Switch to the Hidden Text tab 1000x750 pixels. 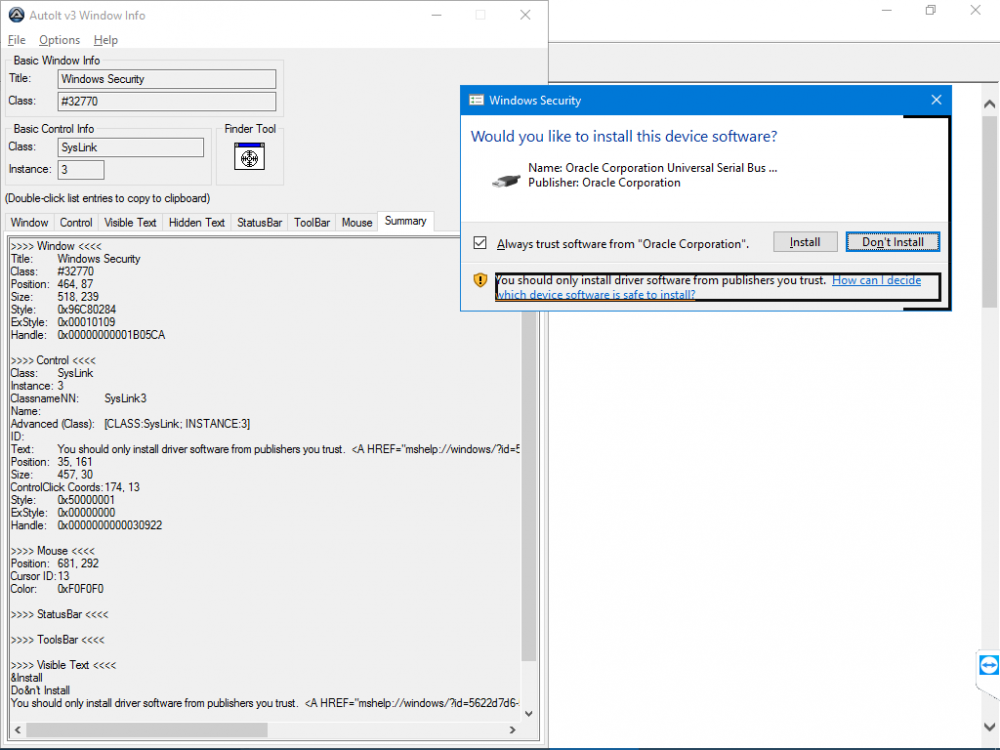(x=196, y=223)
